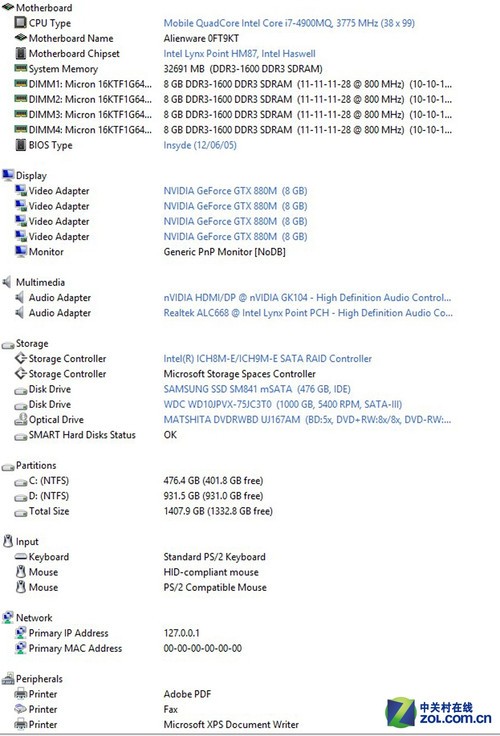This screenshot has width=500, height=736.
Task: Click the Monitor icon under Display
Action: (x=20, y=252)
